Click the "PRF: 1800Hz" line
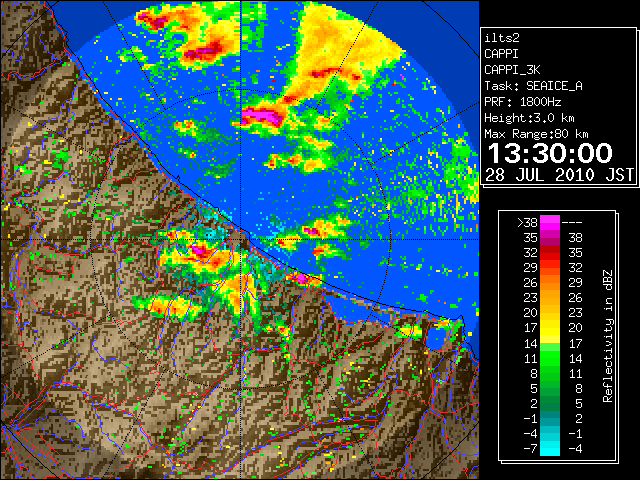 (522, 102)
